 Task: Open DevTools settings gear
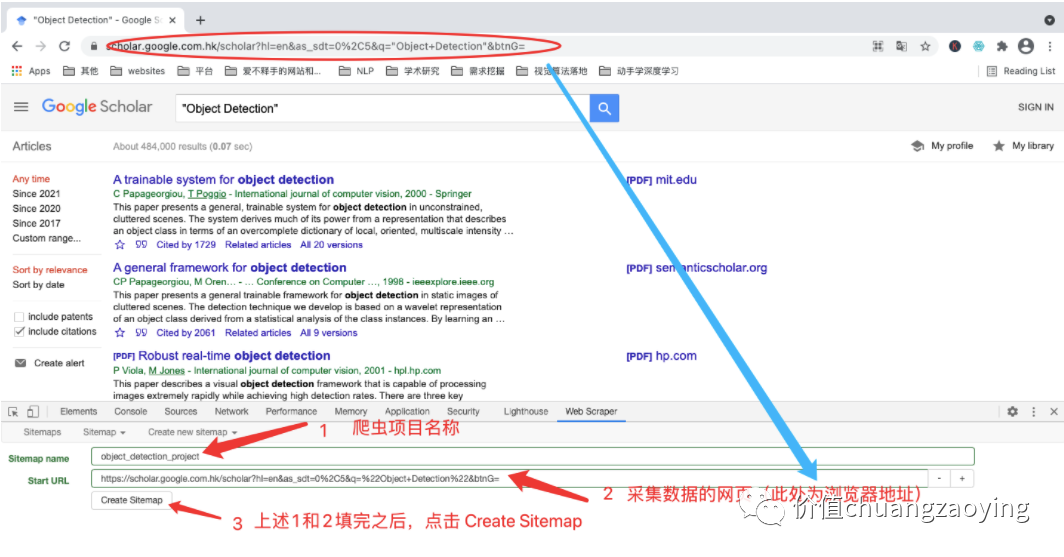point(1012,412)
